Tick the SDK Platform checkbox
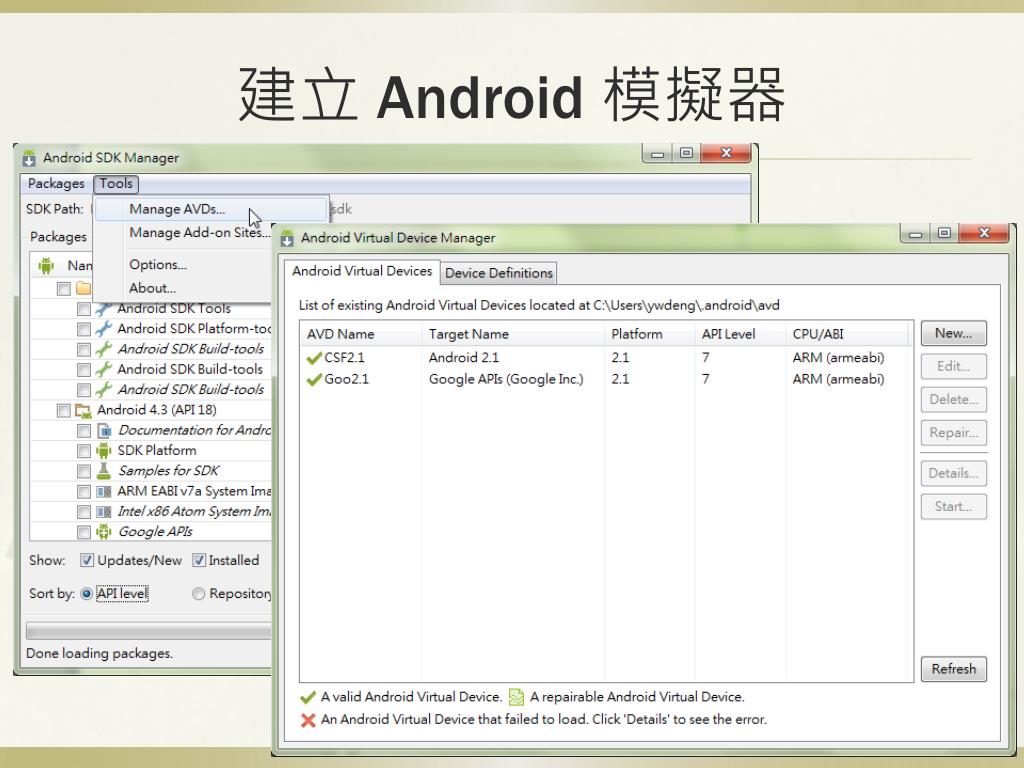The width and height of the screenshot is (1024, 768). 84,451
